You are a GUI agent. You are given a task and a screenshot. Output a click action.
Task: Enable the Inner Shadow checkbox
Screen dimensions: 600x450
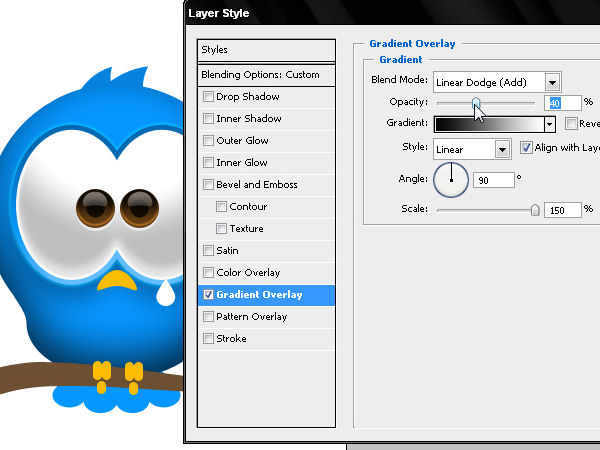pos(208,118)
